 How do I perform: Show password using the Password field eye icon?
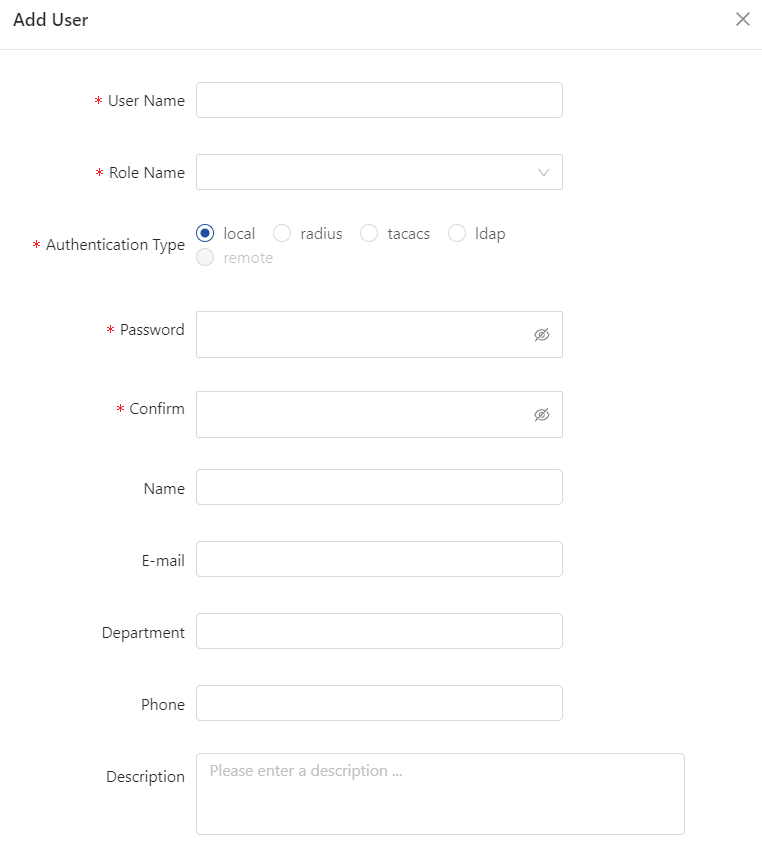tap(542, 335)
